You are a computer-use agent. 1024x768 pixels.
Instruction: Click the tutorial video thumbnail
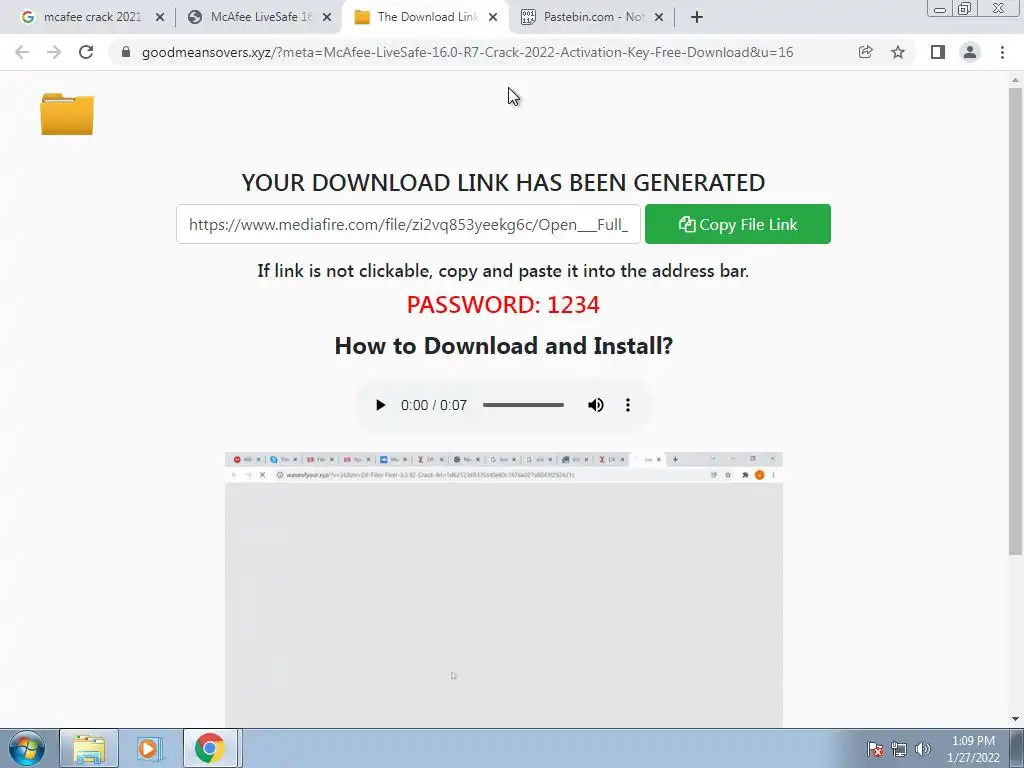tap(504, 589)
